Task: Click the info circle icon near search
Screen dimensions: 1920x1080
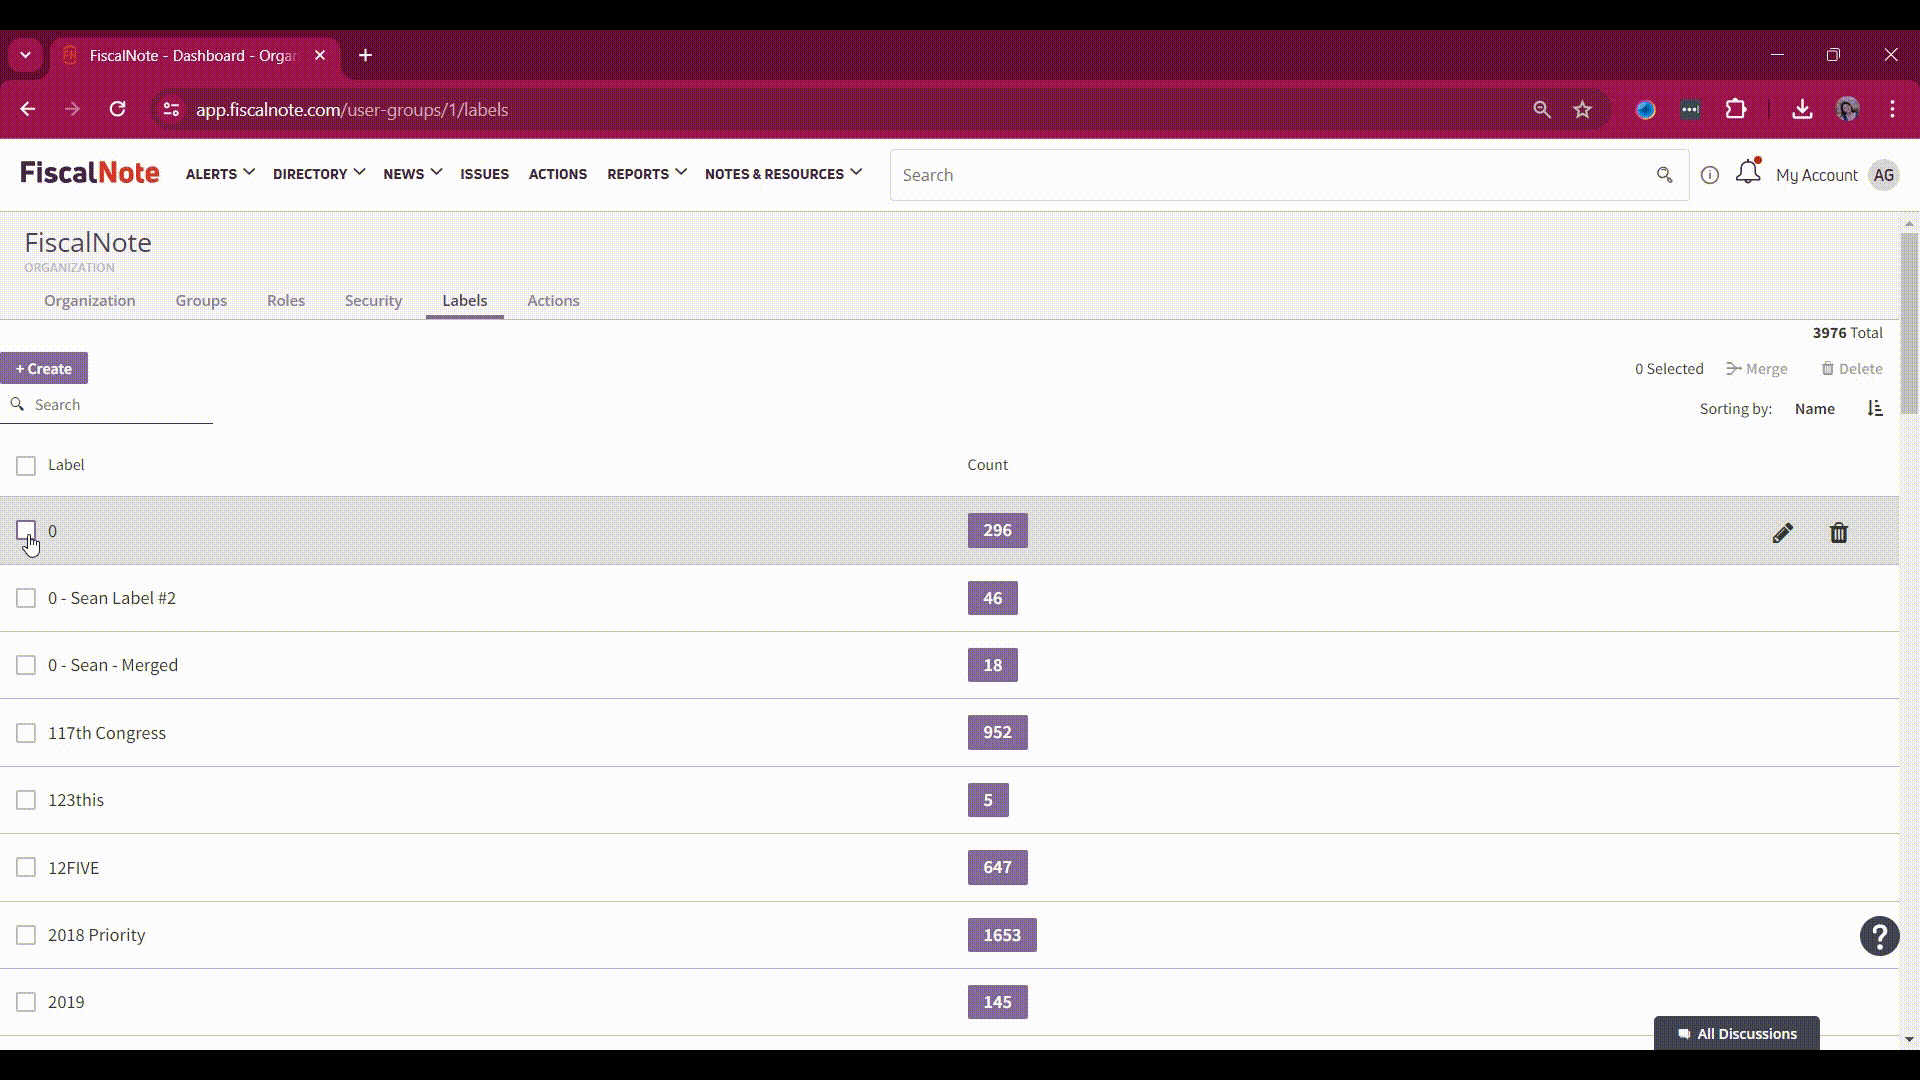Action: (1710, 175)
